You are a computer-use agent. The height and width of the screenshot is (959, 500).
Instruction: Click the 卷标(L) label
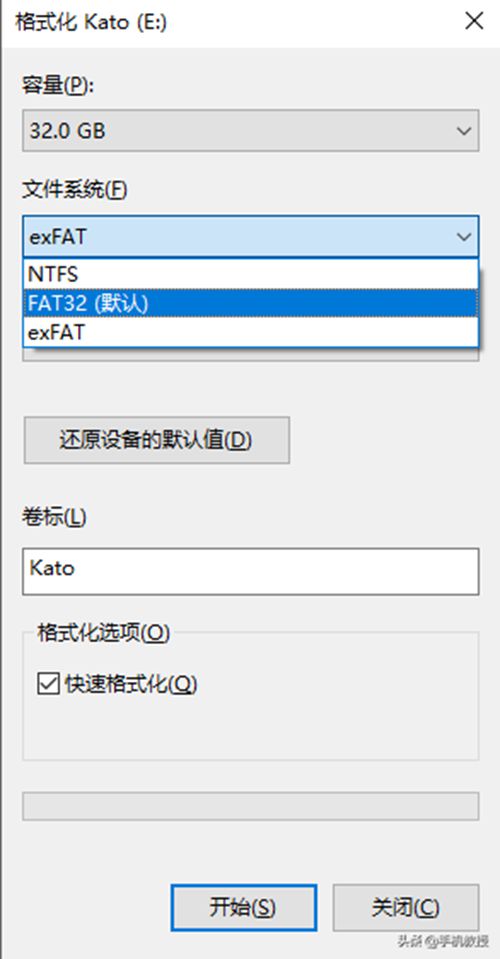(54, 517)
